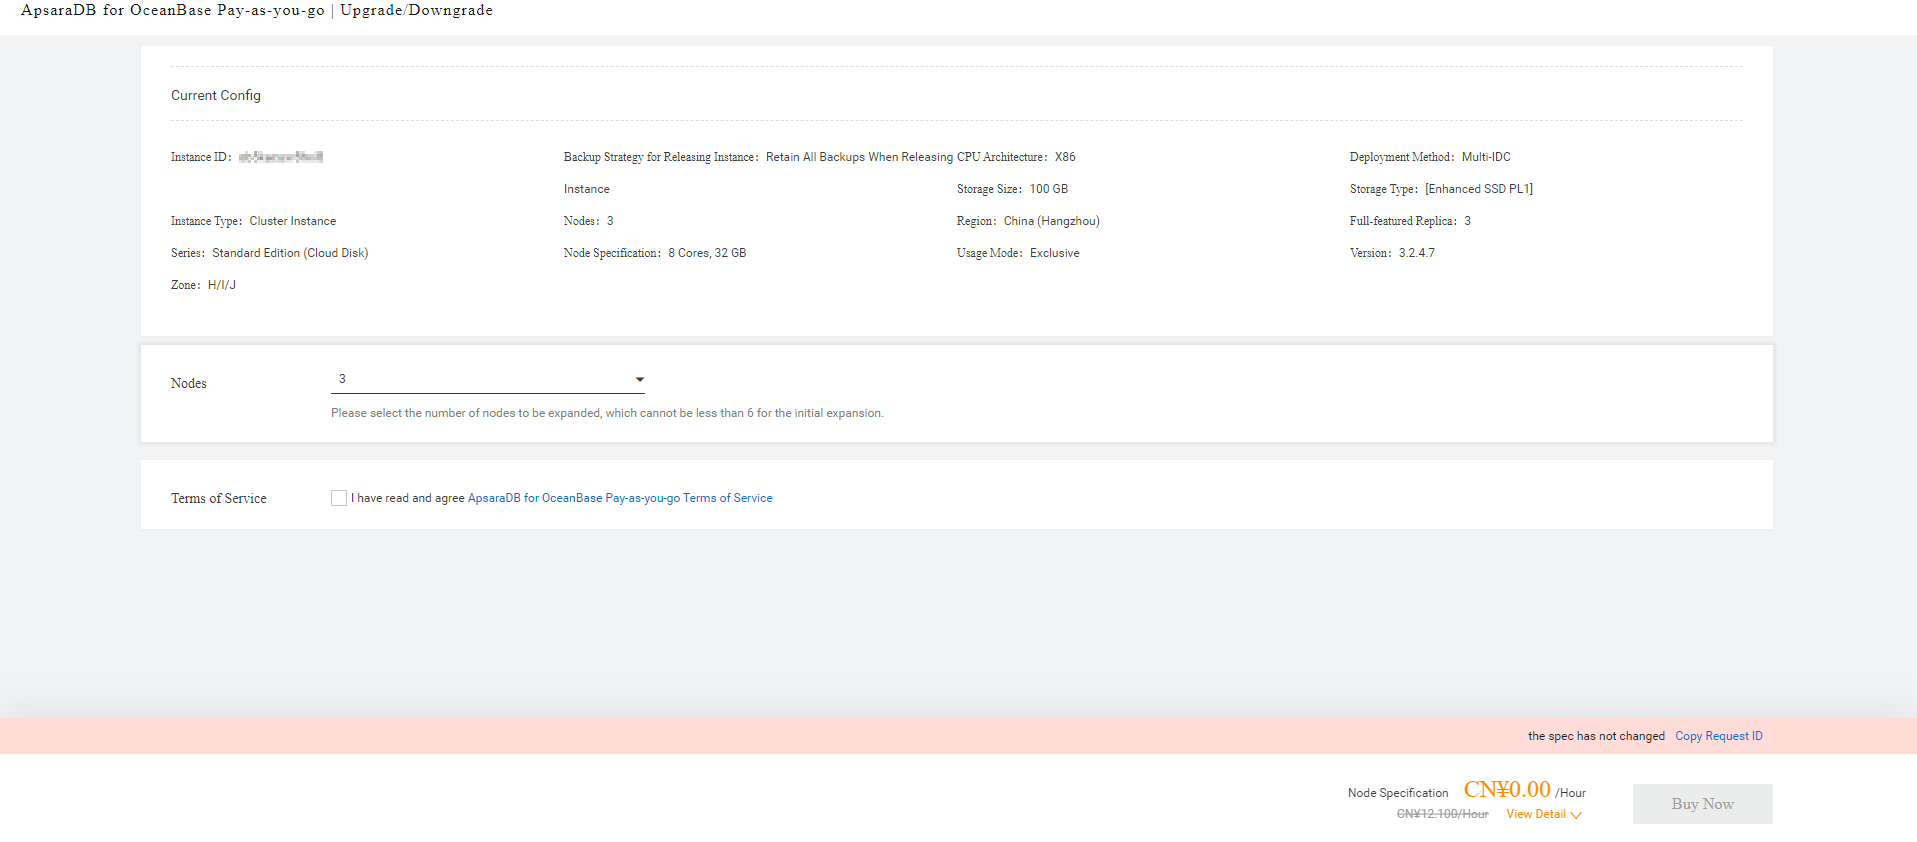
Task: Click the Retain All Backups When Releasing text
Action: (859, 157)
